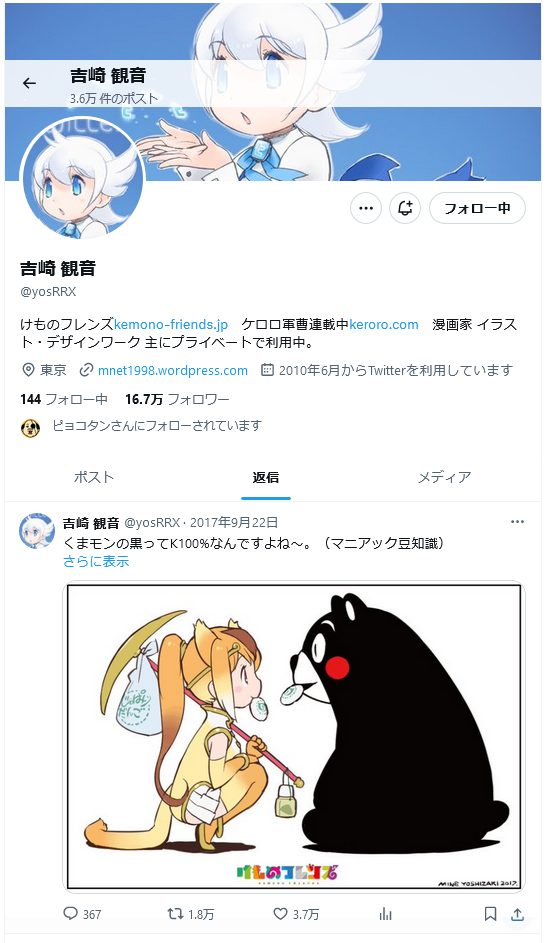This screenshot has height=943, width=548.
Task: Like the tweet with the heart icon
Action: click(x=280, y=914)
